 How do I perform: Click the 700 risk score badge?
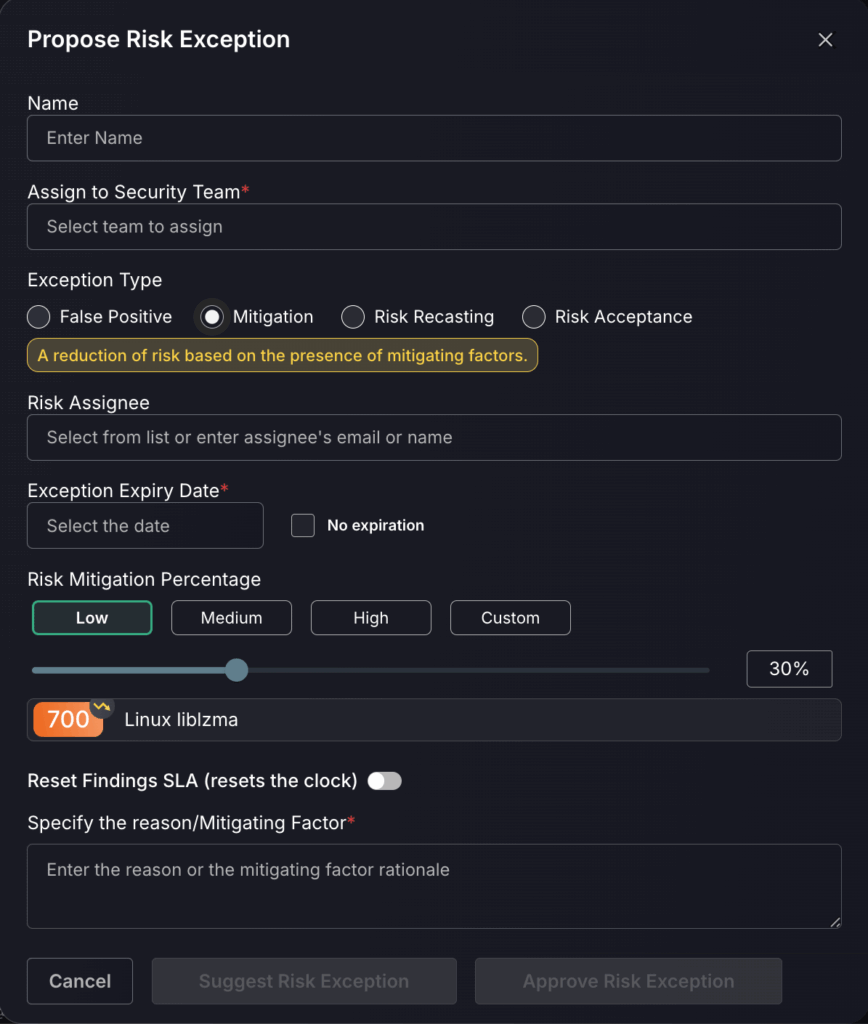click(67, 719)
